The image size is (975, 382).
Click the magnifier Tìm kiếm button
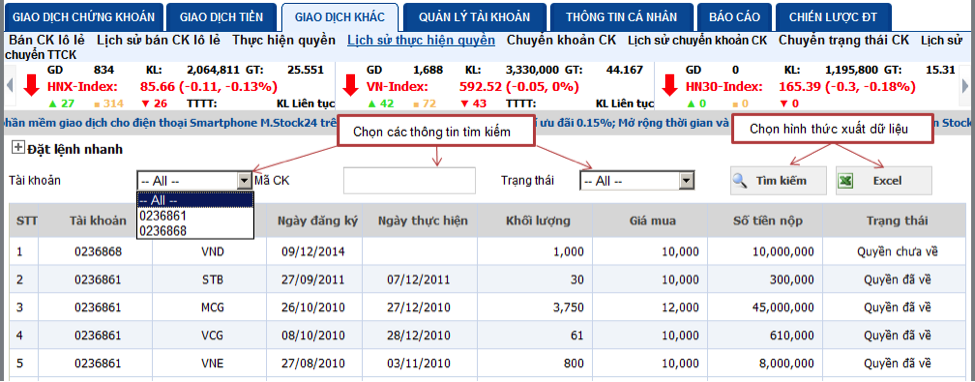[778, 180]
